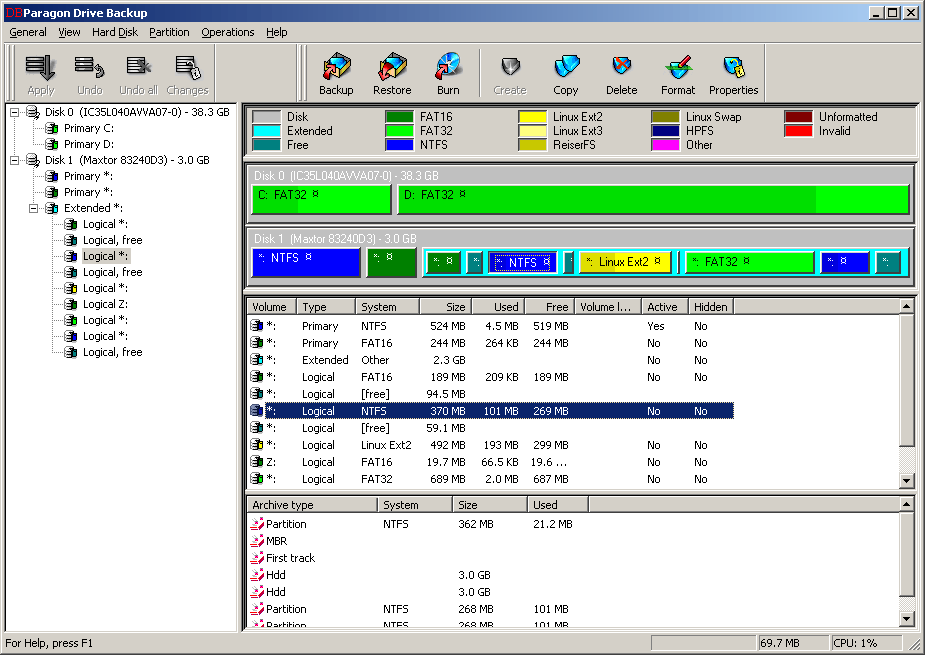
Task: Click the Delete partition icon
Action: (x=621, y=74)
